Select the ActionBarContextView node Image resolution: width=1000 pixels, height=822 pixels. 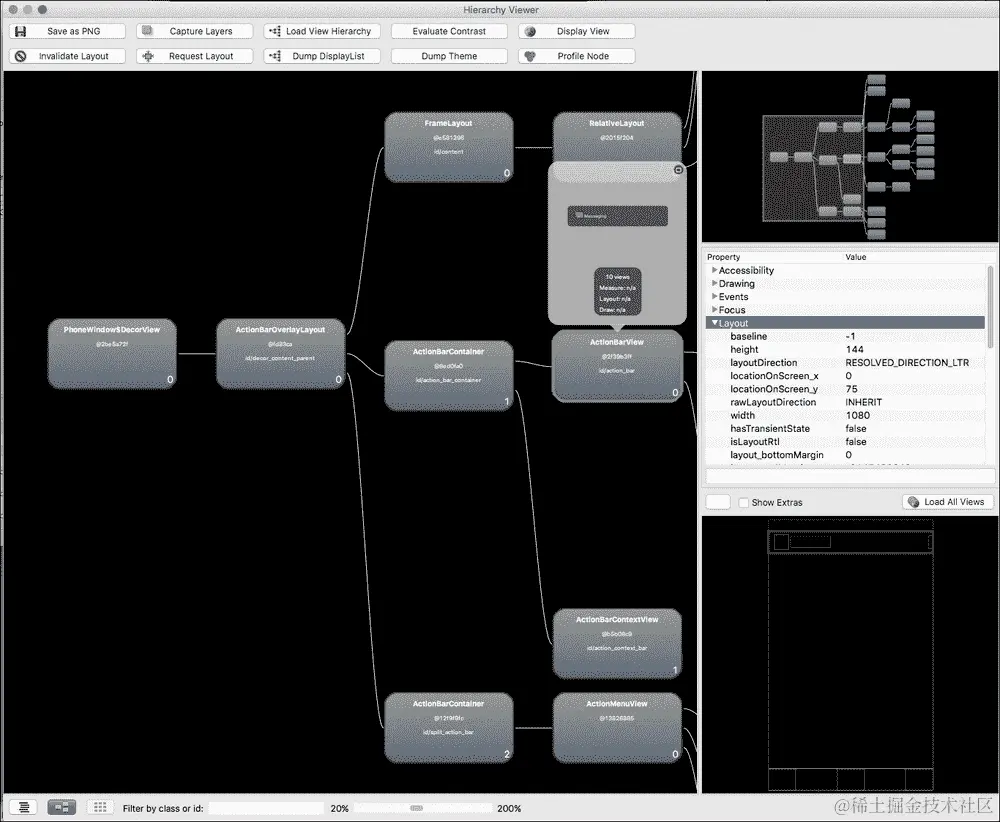[617, 643]
